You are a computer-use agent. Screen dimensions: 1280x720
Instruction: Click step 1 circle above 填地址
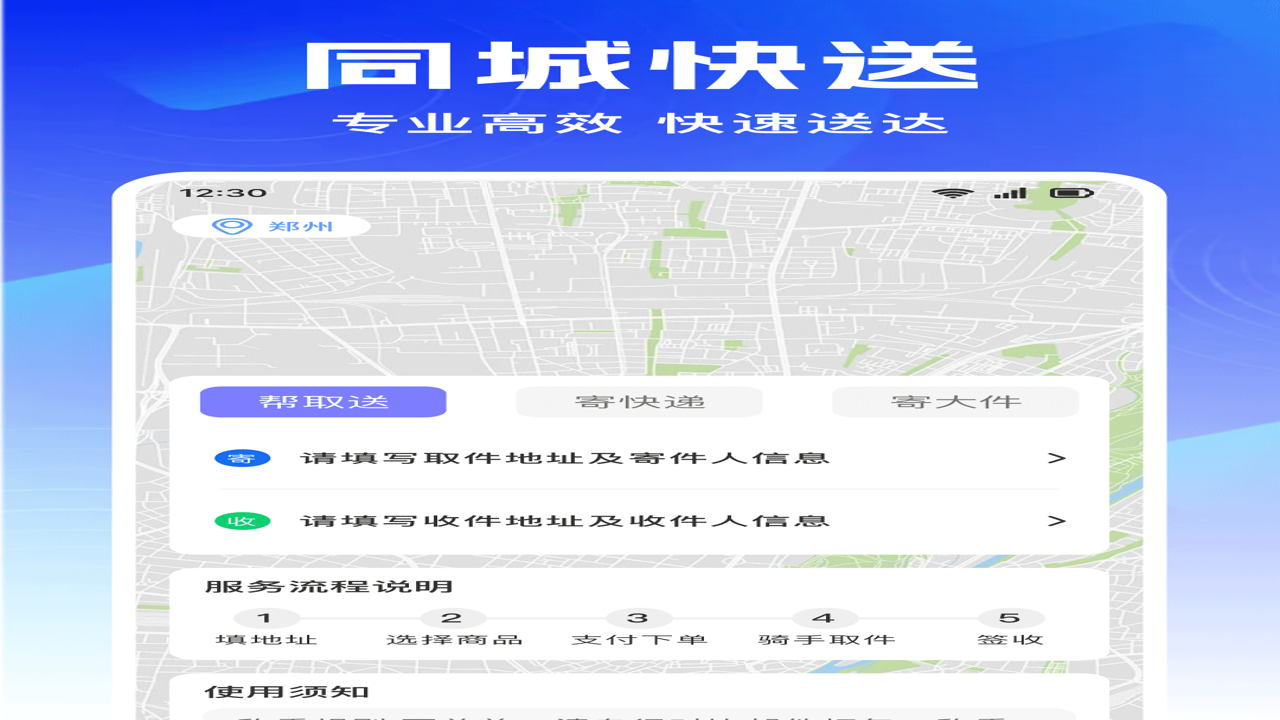265,618
